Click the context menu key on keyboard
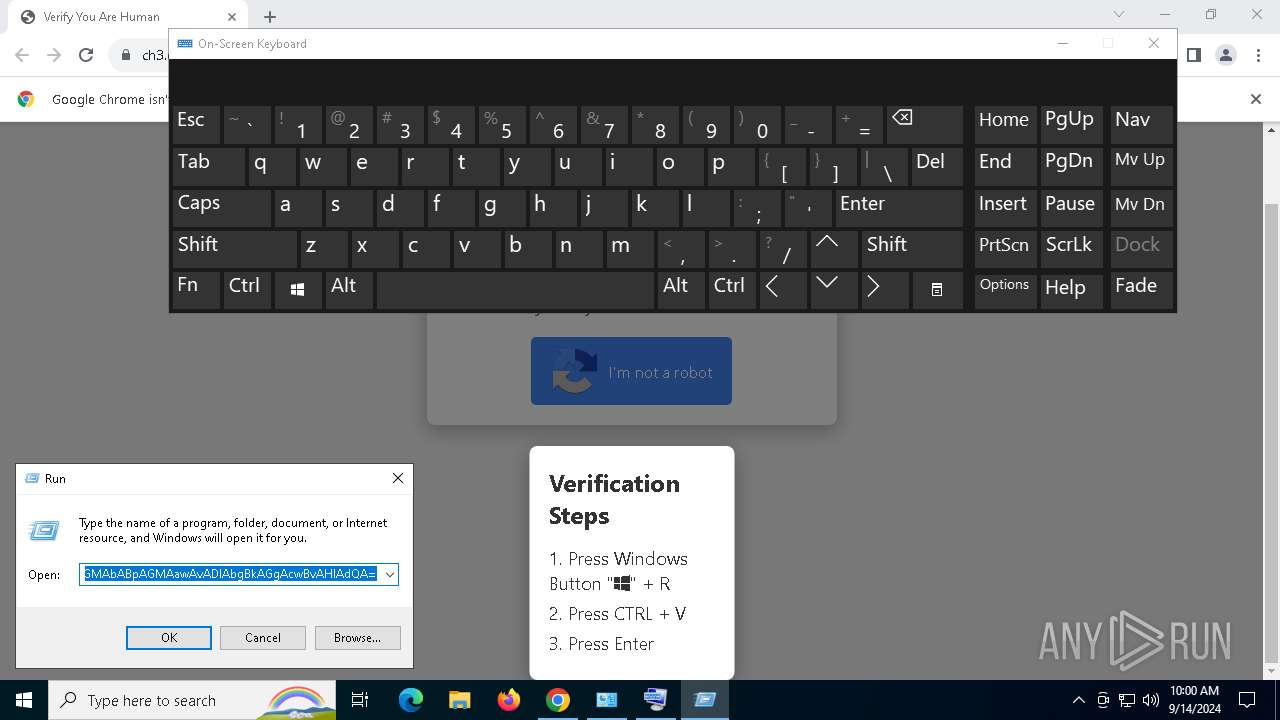This screenshot has width=1280, height=720. (937, 290)
